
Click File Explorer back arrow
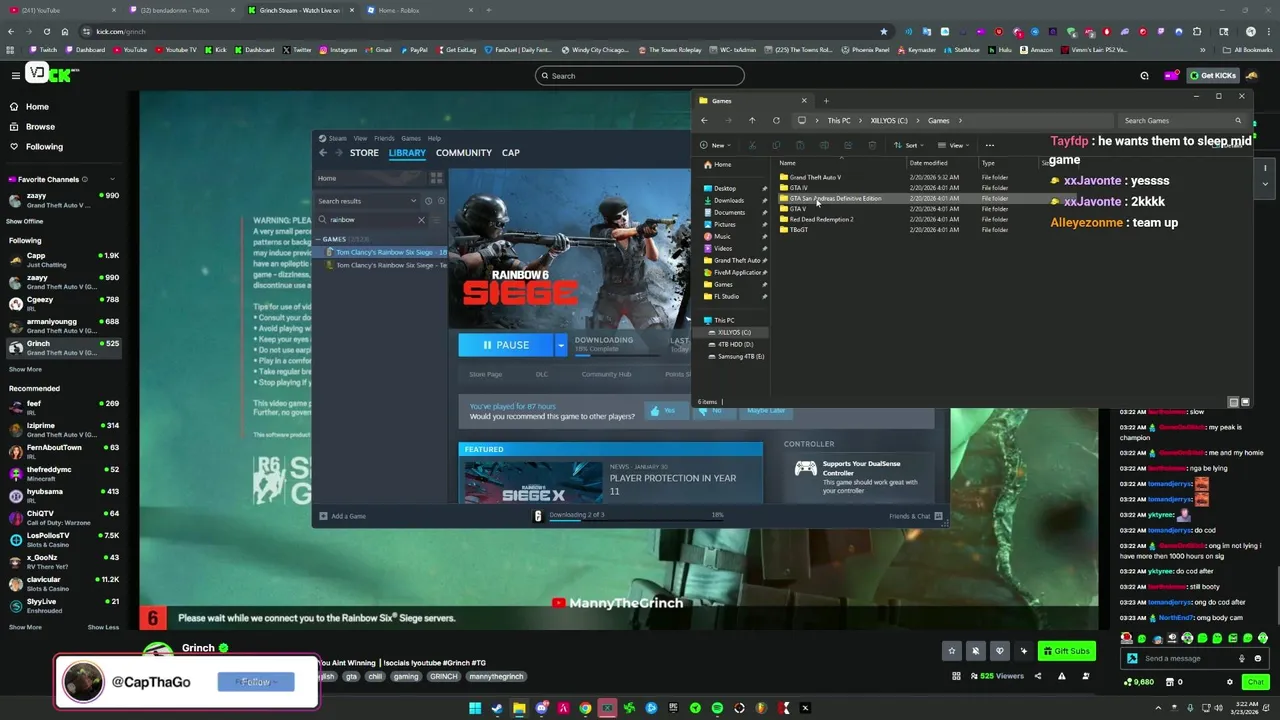coord(704,121)
